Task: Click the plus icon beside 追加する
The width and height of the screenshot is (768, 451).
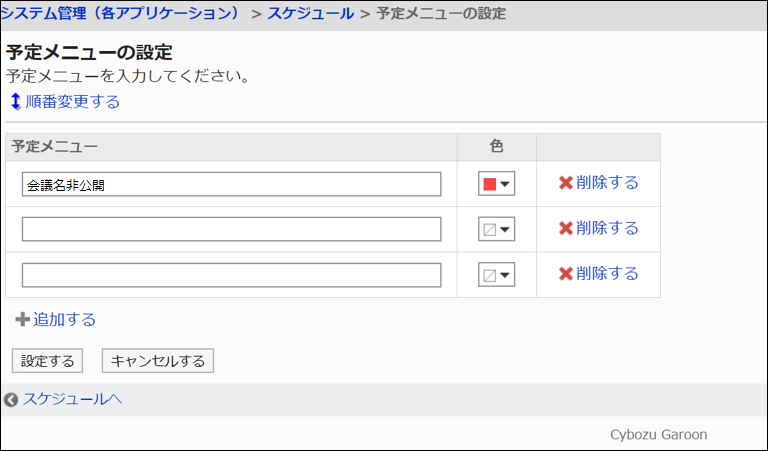Action: coord(22,320)
